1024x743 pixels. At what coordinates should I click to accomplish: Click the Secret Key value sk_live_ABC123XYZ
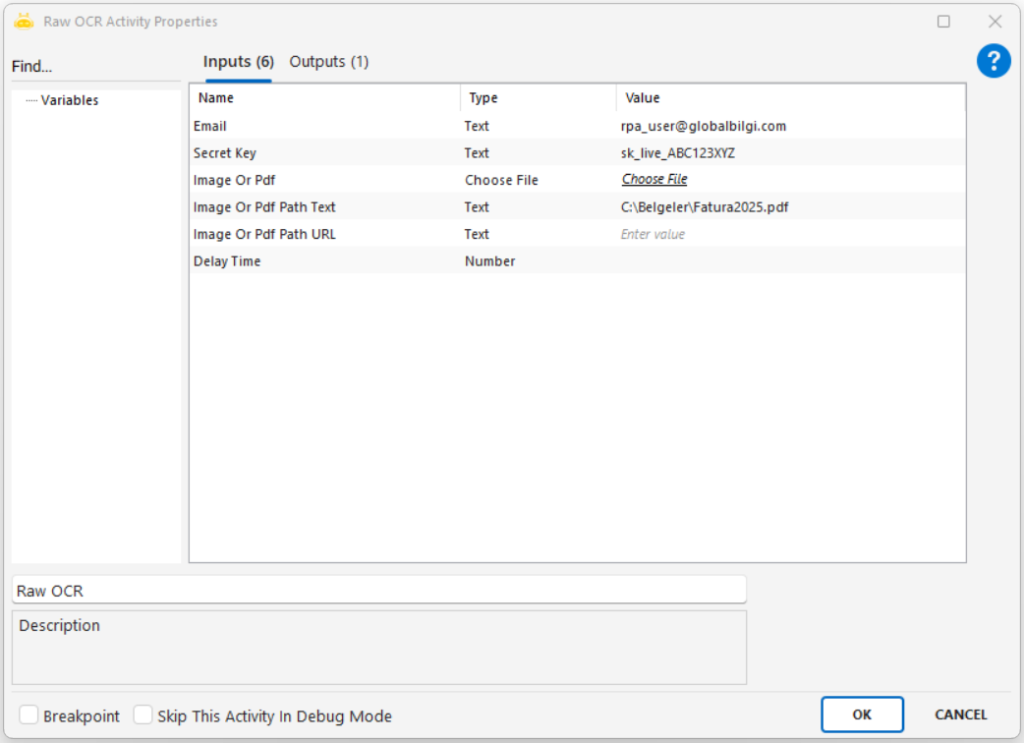coord(678,153)
